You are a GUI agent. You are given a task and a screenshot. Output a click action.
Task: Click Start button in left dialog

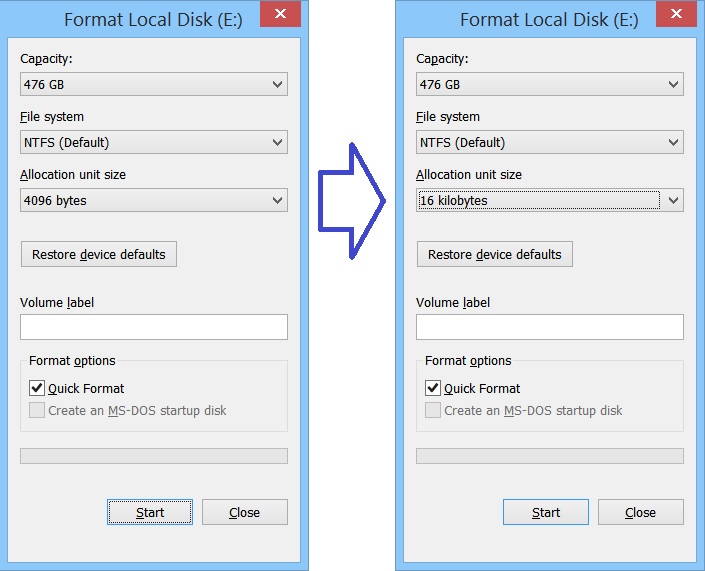pyautogui.click(x=150, y=512)
